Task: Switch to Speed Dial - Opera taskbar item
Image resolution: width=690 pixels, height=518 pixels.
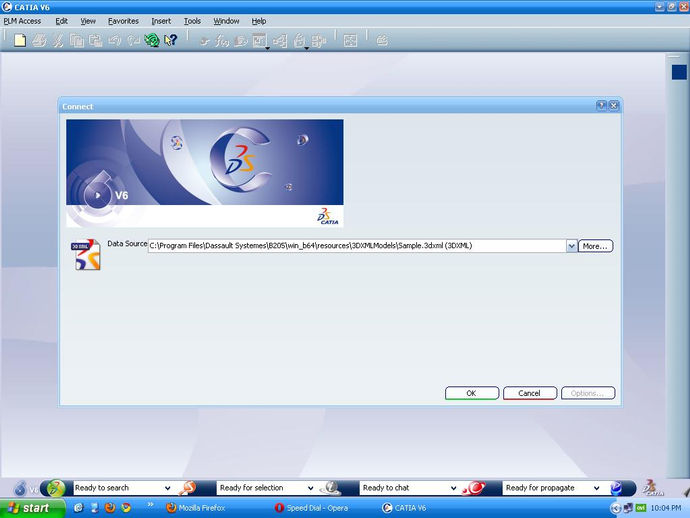Action: click(x=312, y=508)
